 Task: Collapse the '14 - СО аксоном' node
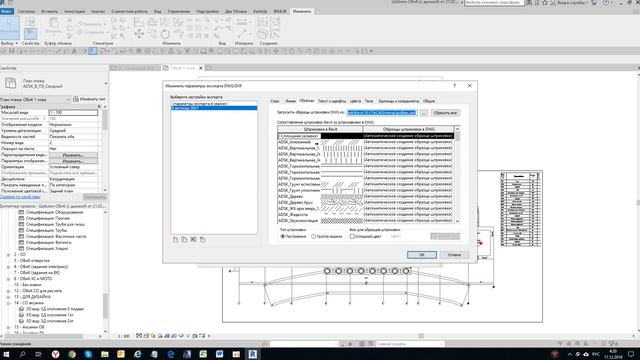click(x=8, y=303)
